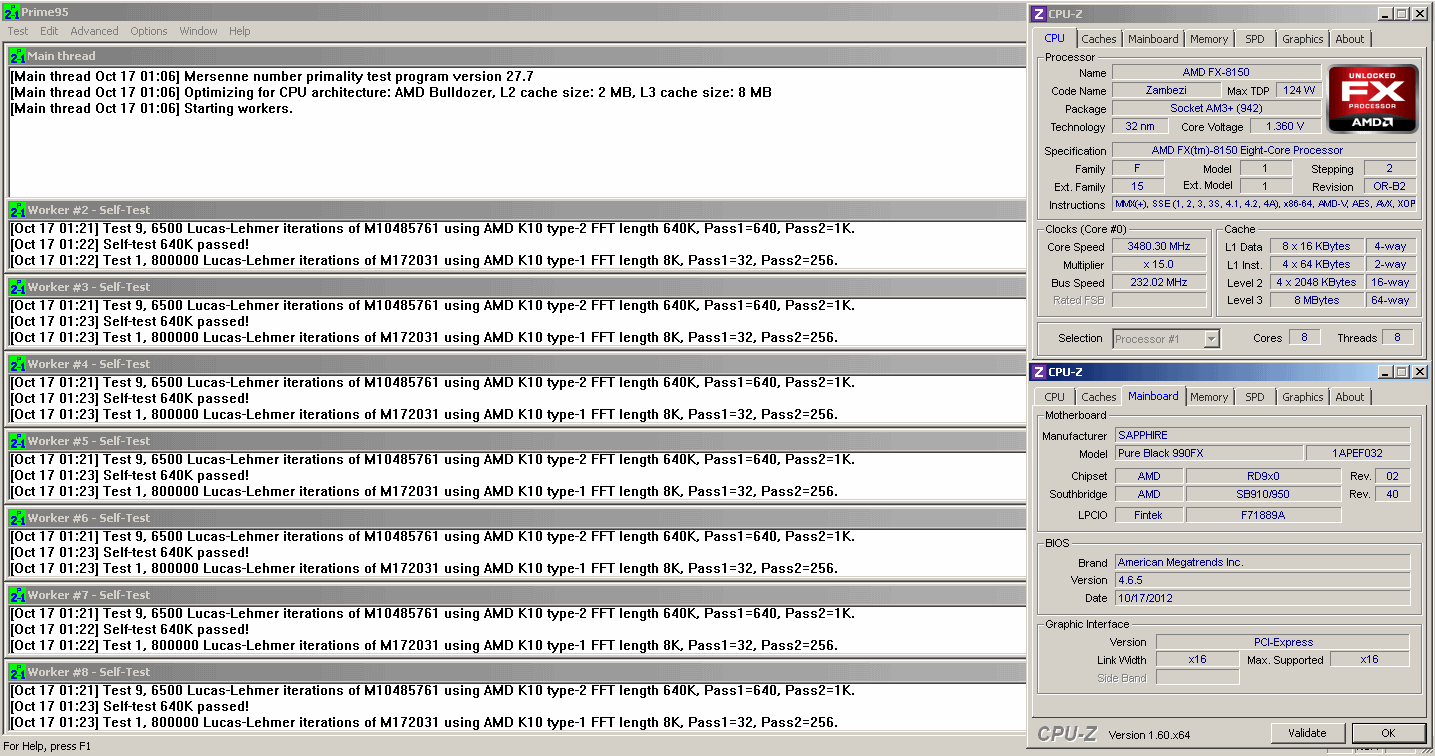Click the Worker #2 Self-Test window icon
The width and height of the screenshot is (1435, 756).
click(x=17, y=210)
